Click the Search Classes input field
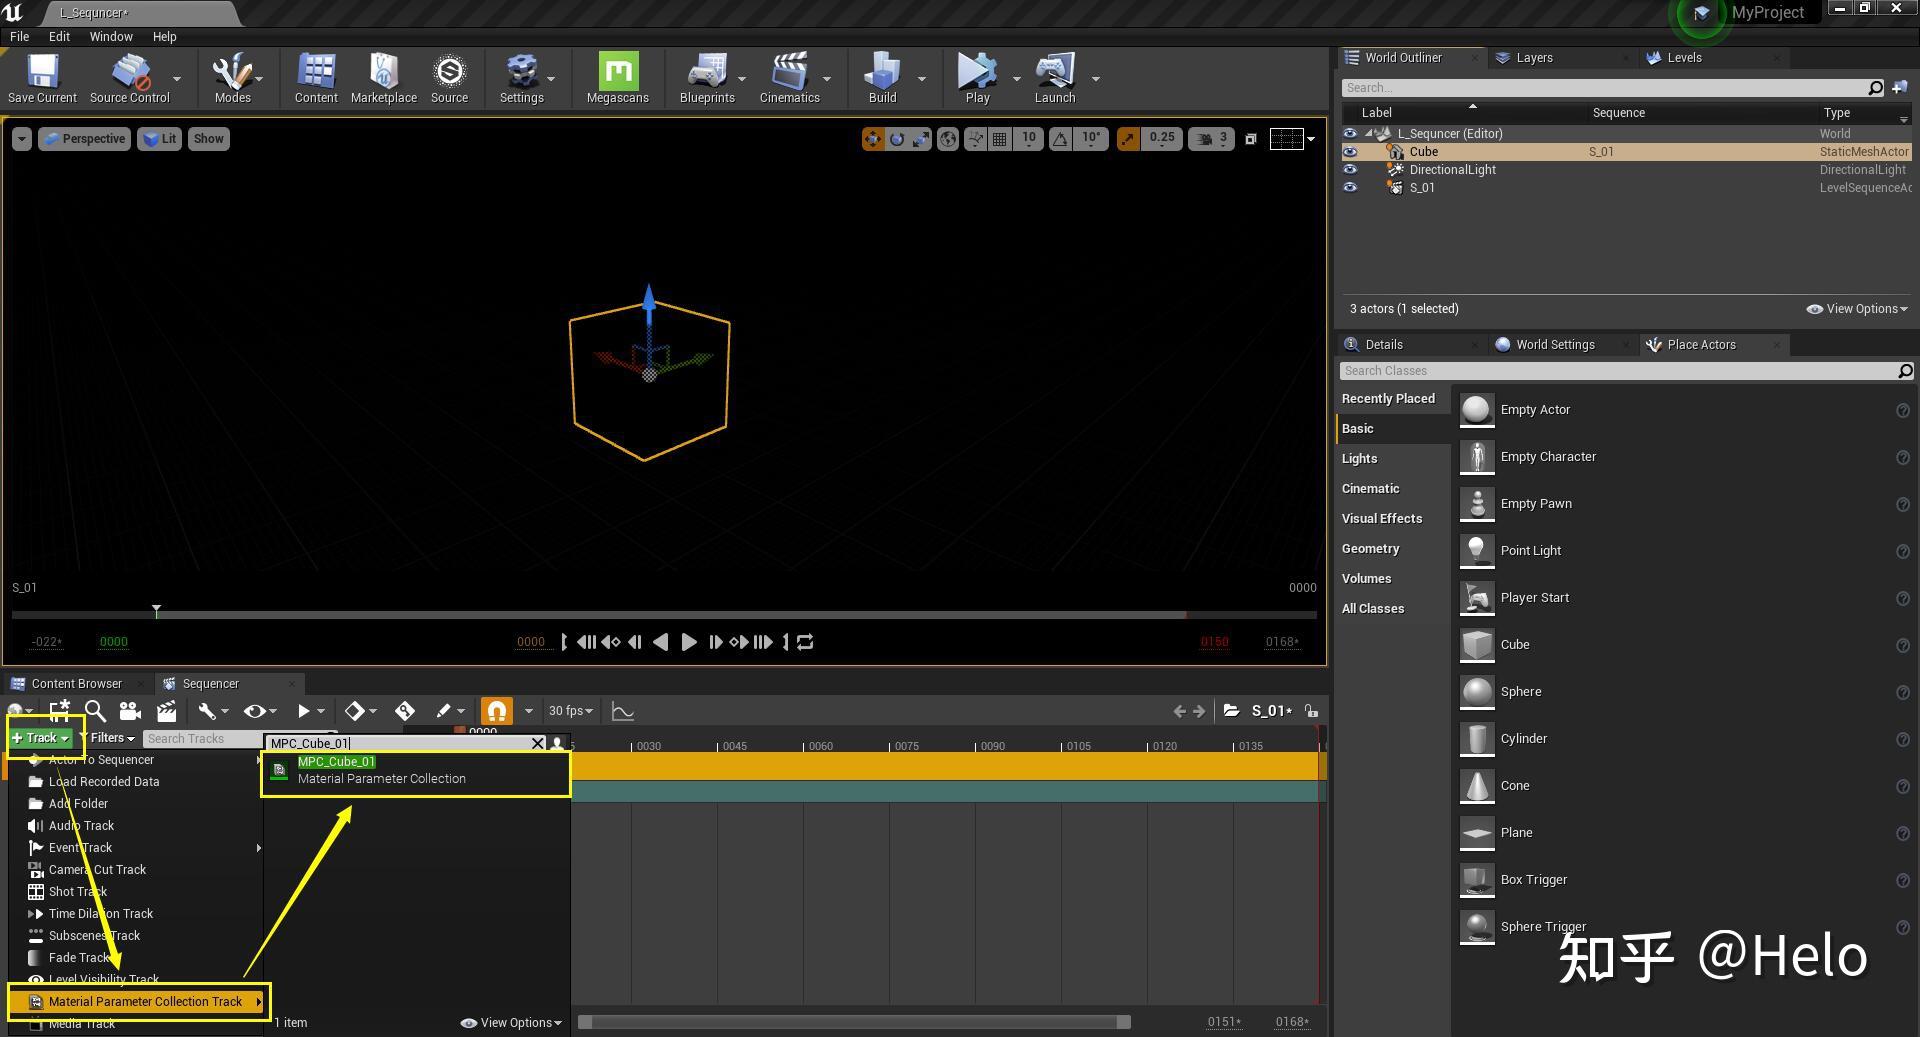This screenshot has width=1920, height=1037. click(x=1600, y=370)
